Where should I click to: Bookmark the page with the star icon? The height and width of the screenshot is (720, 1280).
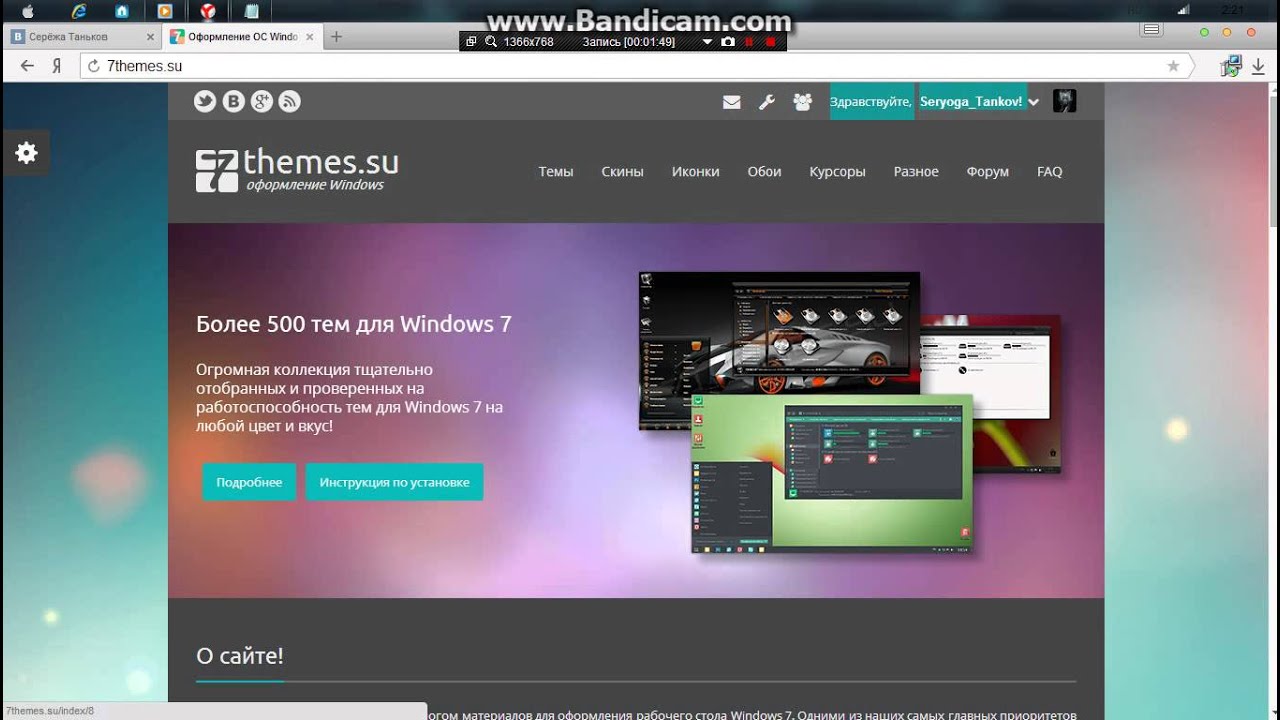[1173, 66]
